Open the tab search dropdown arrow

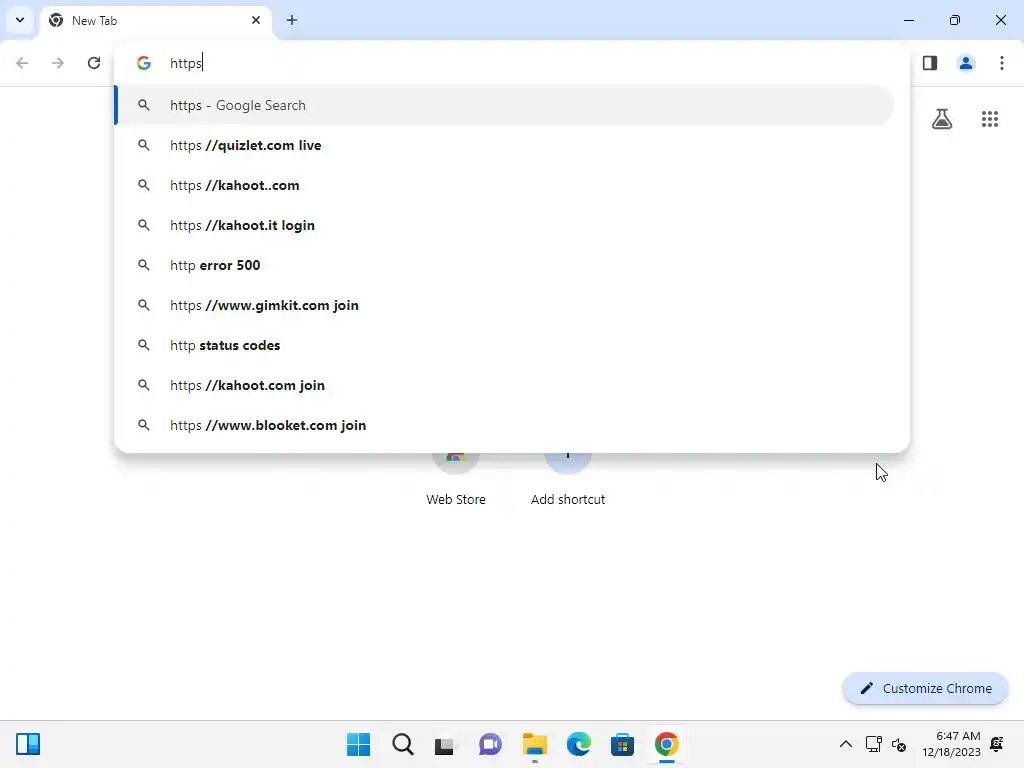pyautogui.click(x=20, y=20)
